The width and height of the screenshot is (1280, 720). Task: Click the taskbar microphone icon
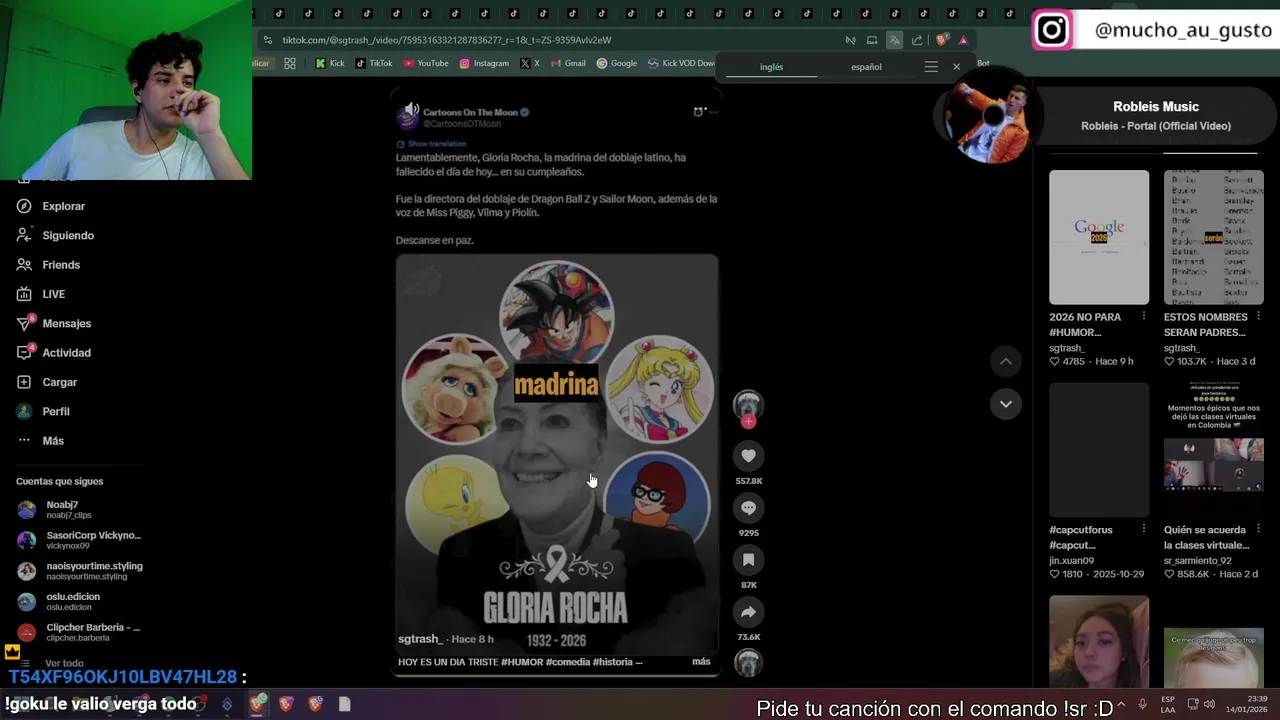click(x=1143, y=704)
